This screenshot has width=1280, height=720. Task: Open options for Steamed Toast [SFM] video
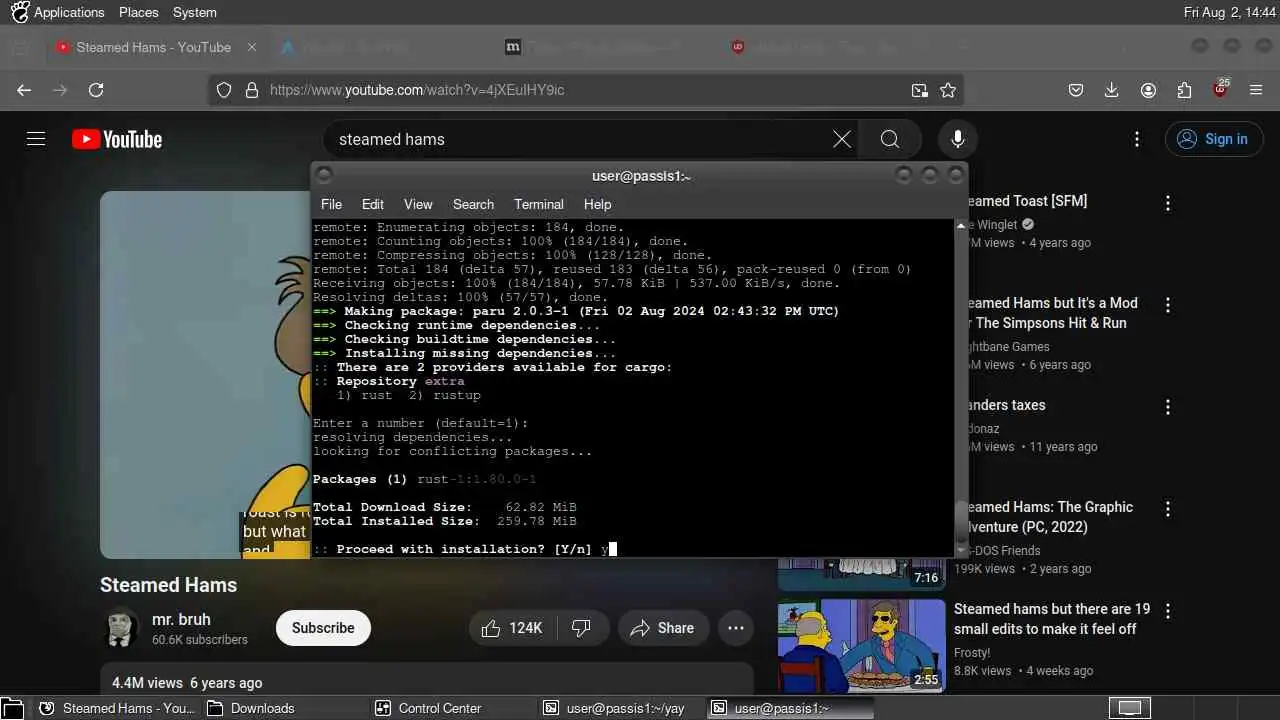pyautogui.click(x=1168, y=203)
